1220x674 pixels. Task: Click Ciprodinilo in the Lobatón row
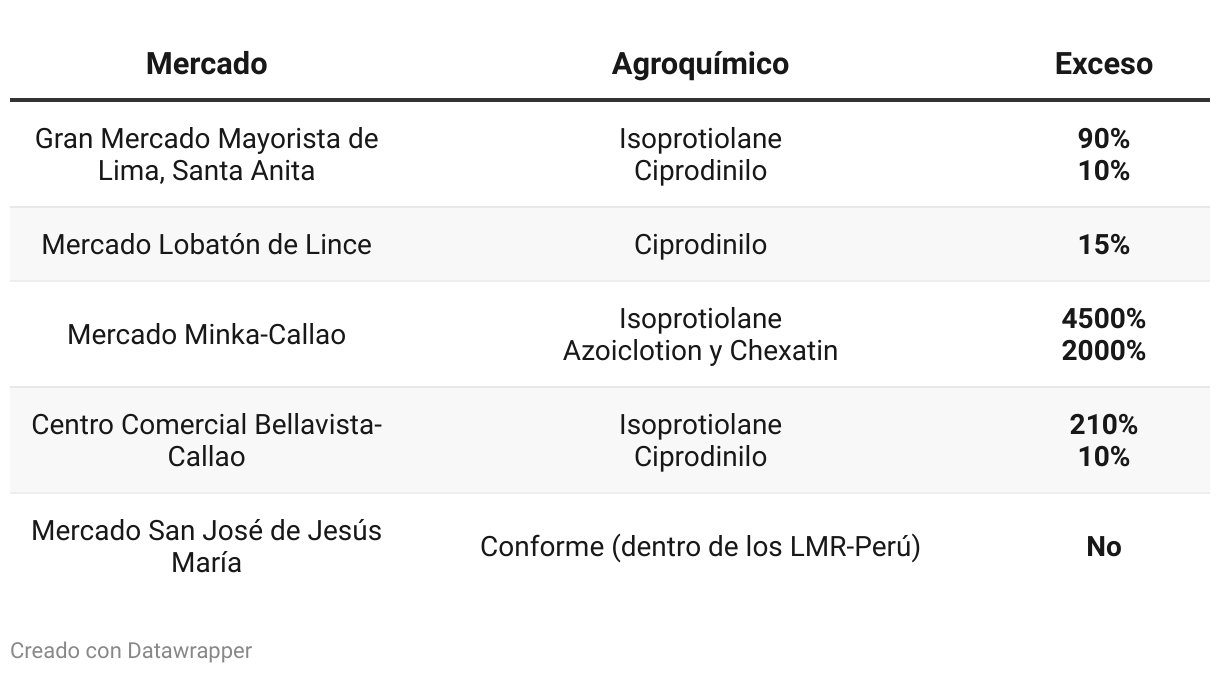click(x=700, y=244)
